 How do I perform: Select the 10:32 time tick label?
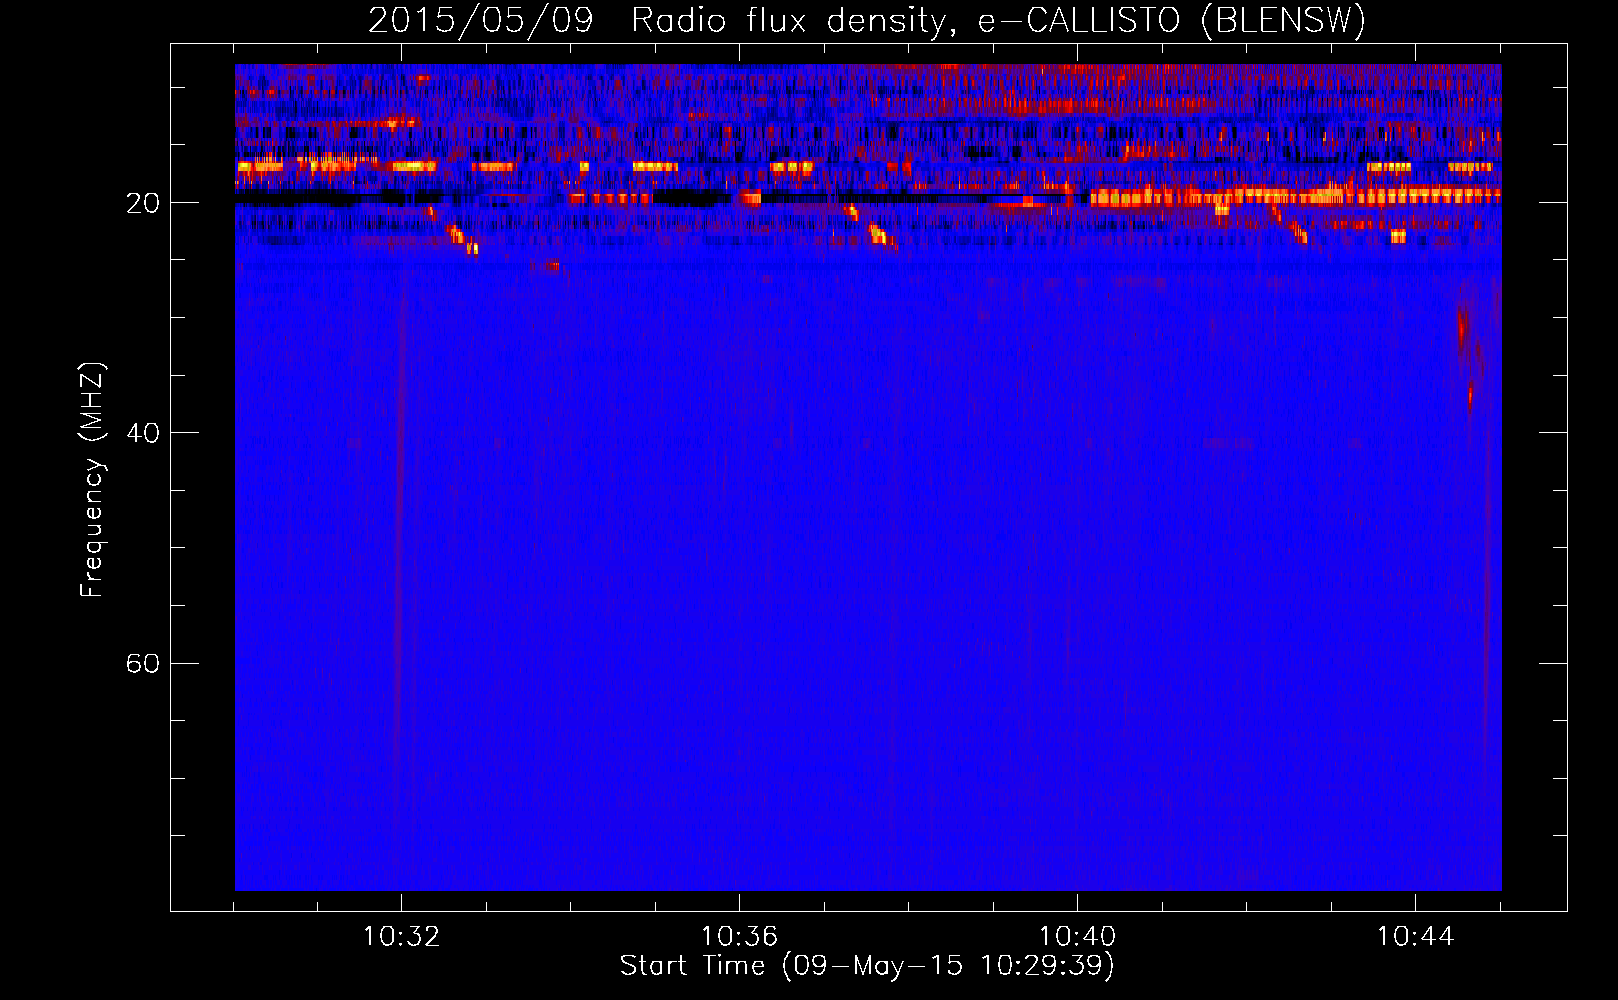pyautogui.click(x=401, y=937)
